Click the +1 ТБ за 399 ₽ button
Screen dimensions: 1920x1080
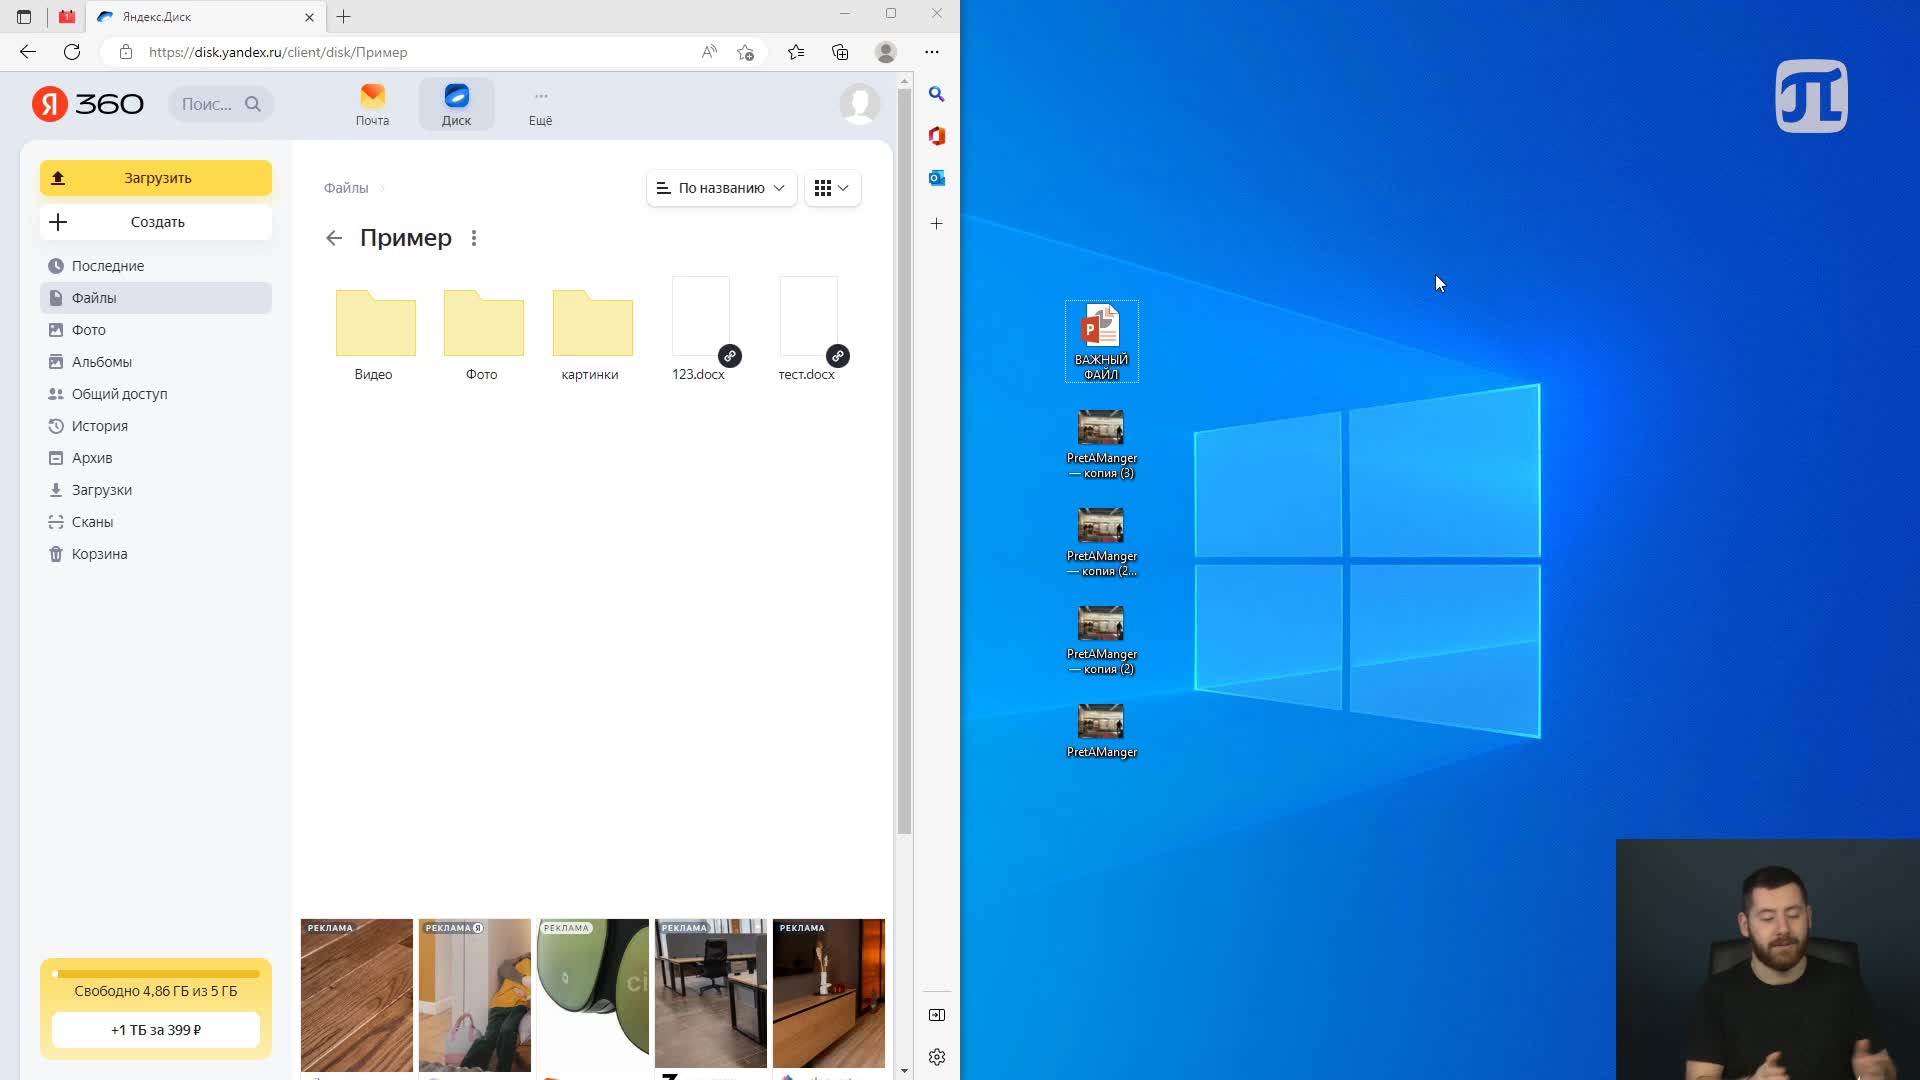pos(156,1030)
